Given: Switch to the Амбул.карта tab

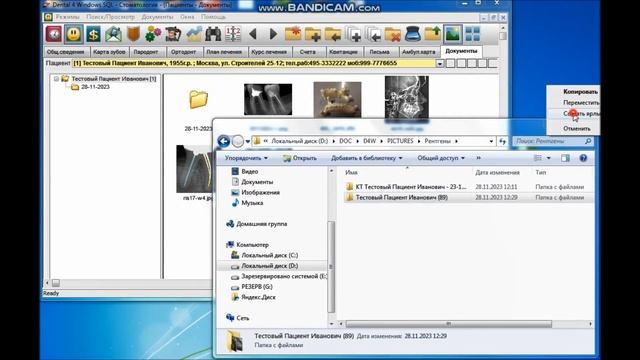Looking at the screenshot, I should (418, 52).
